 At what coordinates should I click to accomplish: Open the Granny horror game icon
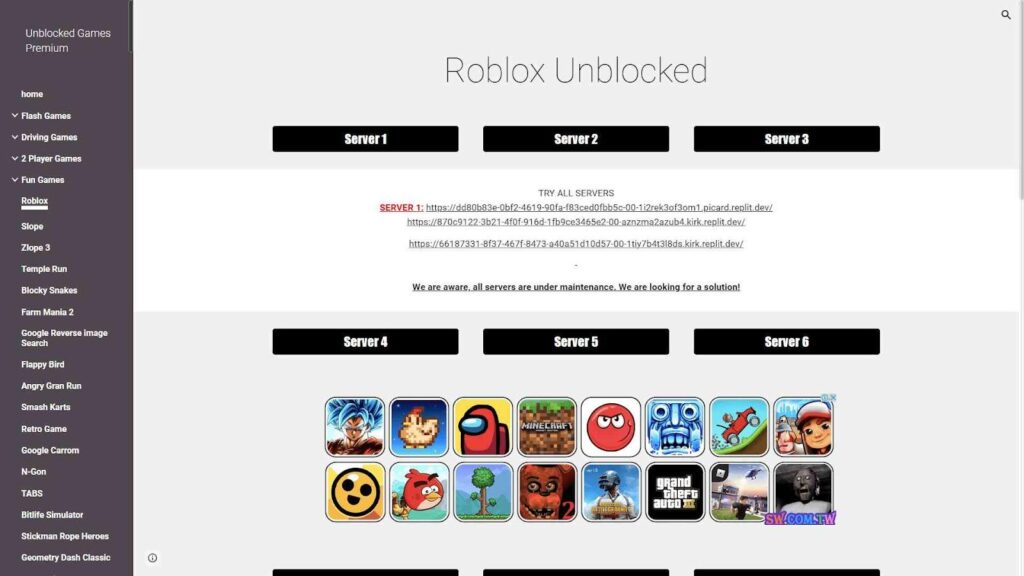(x=803, y=492)
